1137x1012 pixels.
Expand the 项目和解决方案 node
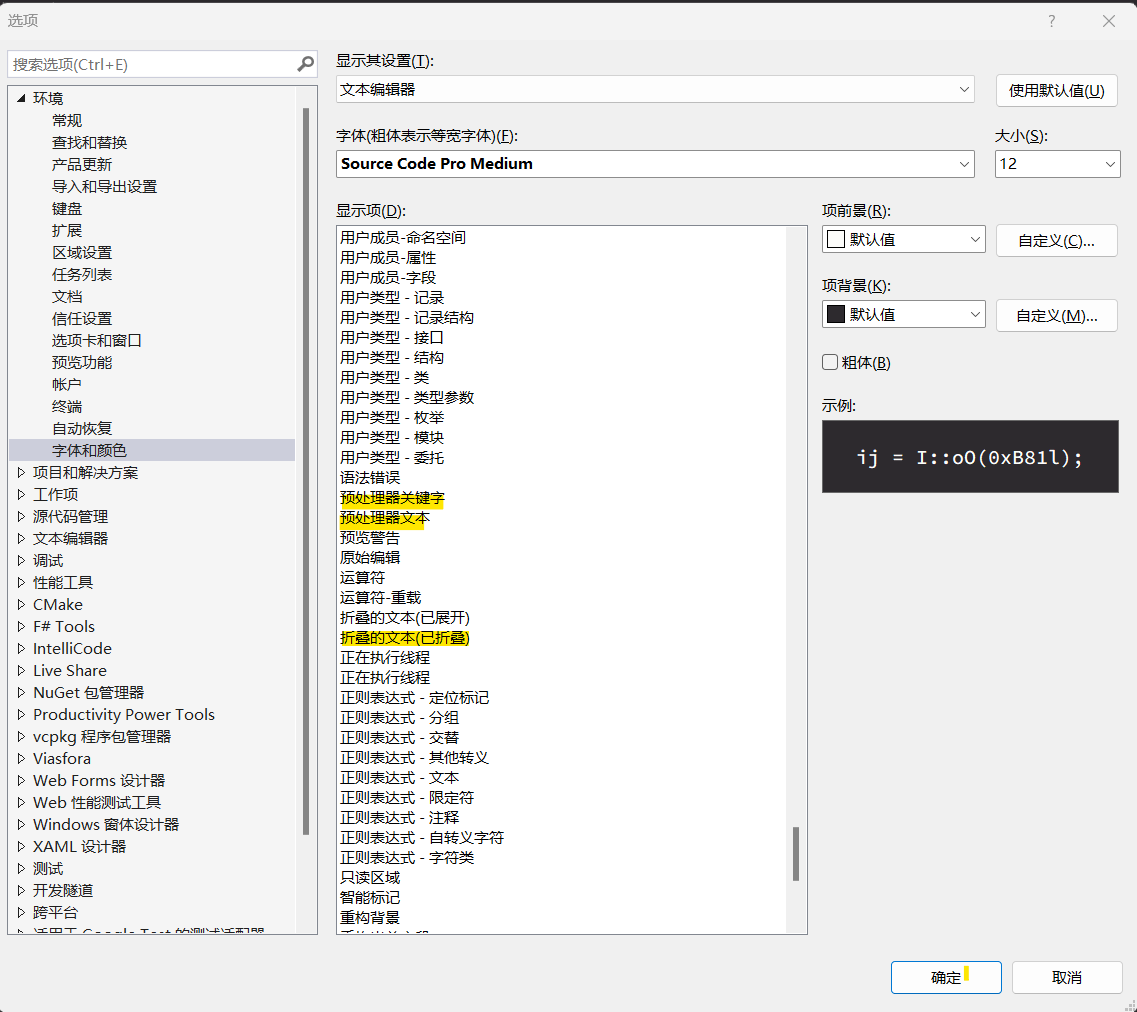pyautogui.click(x=21, y=473)
